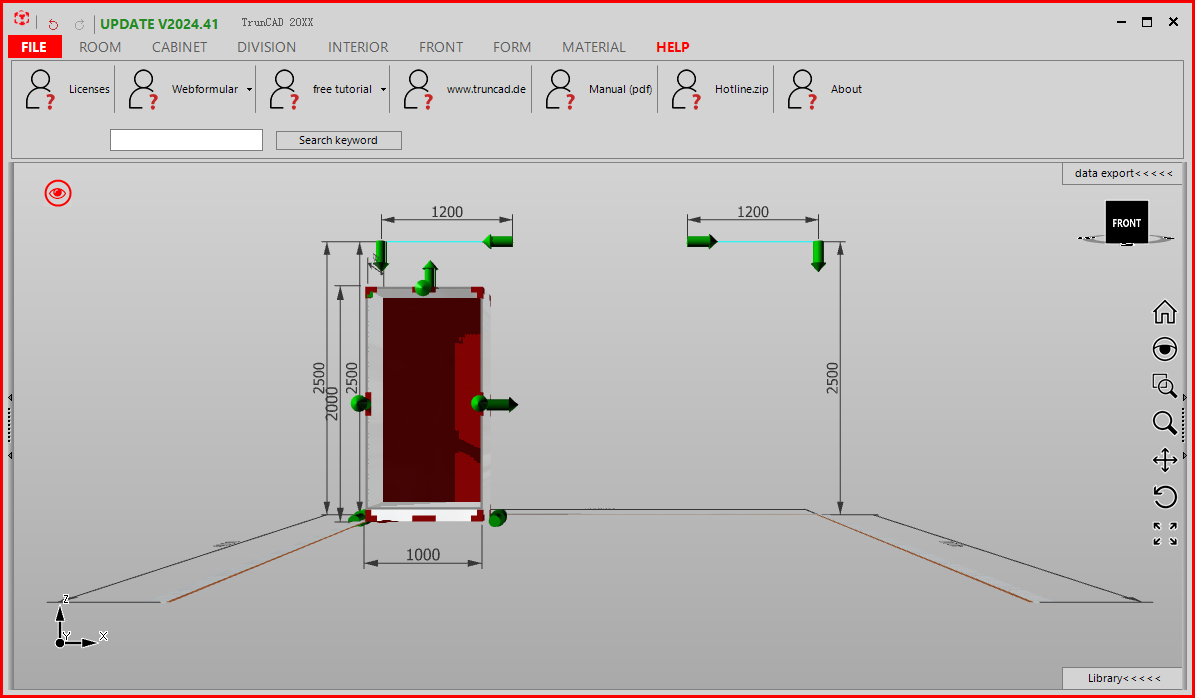
Task: Select the zoom window tool
Action: [x=1164, y=385]
